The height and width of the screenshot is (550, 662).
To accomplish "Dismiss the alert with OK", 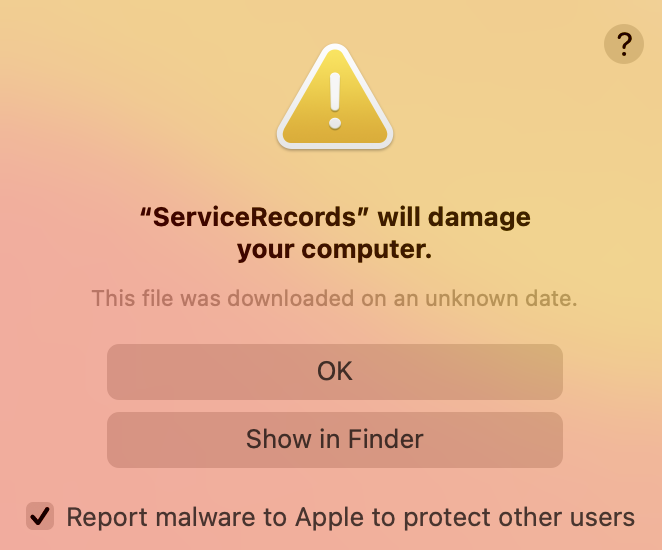I will point(335,371).
